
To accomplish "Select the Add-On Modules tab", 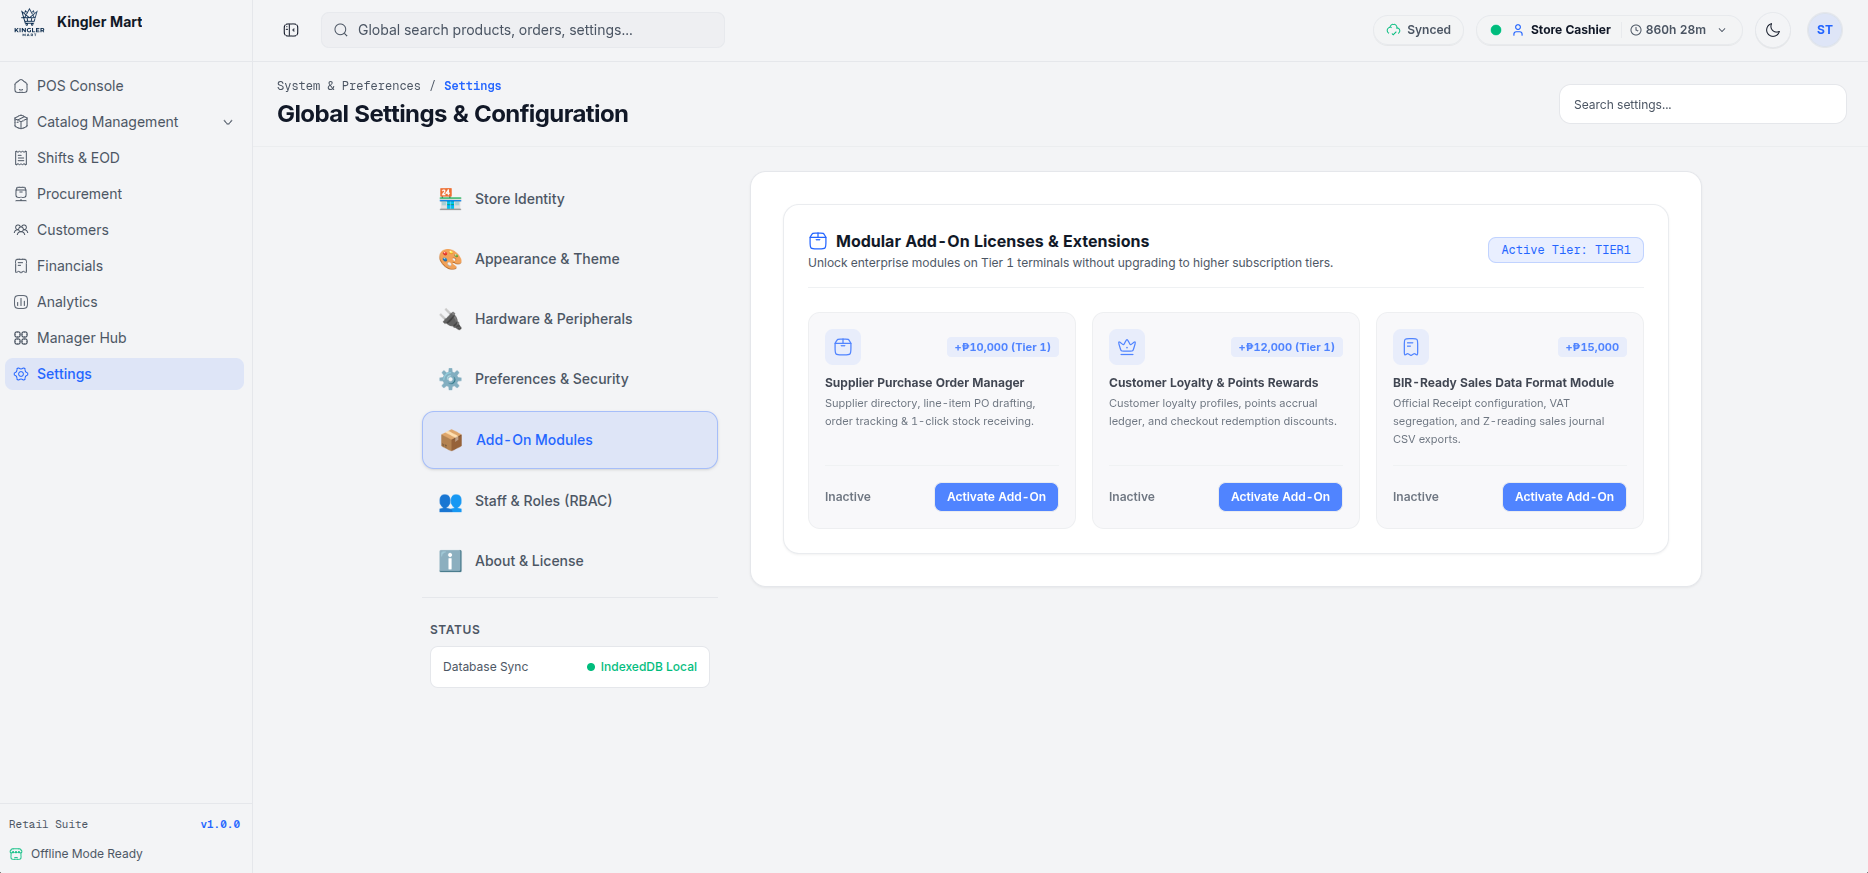I will (570, 440).
